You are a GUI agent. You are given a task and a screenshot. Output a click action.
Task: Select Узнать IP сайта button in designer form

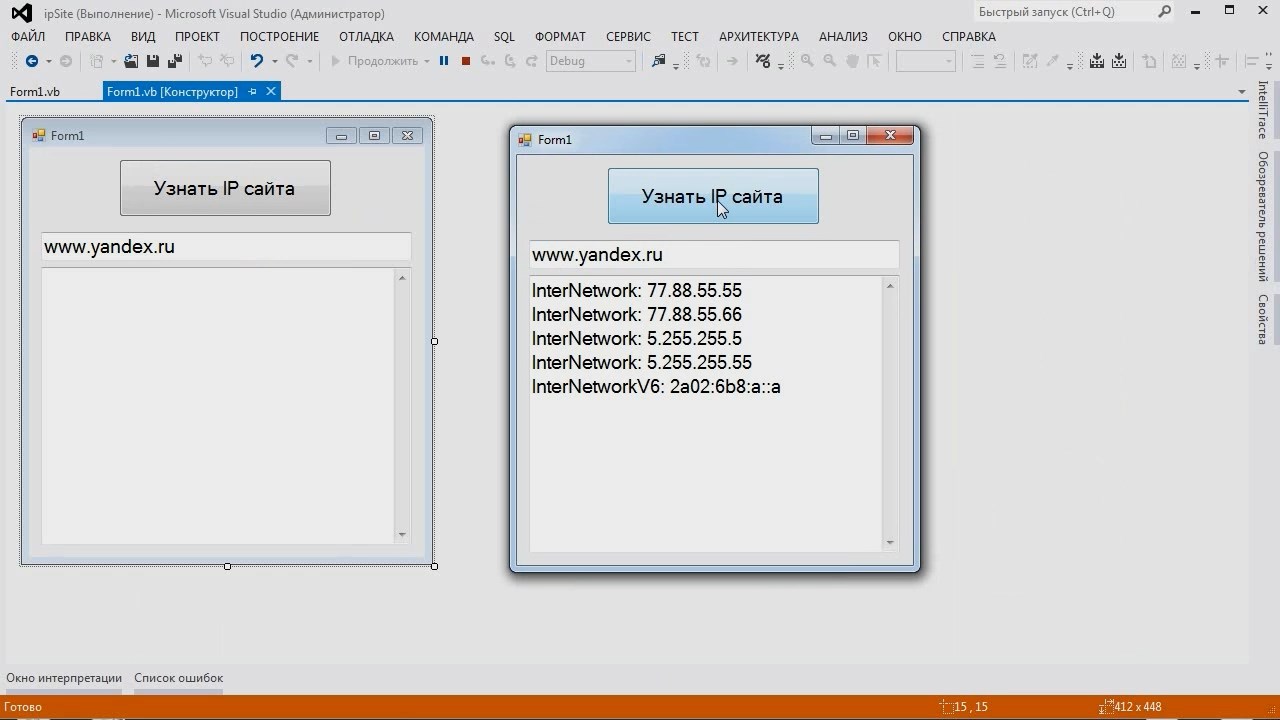(225, 188)
